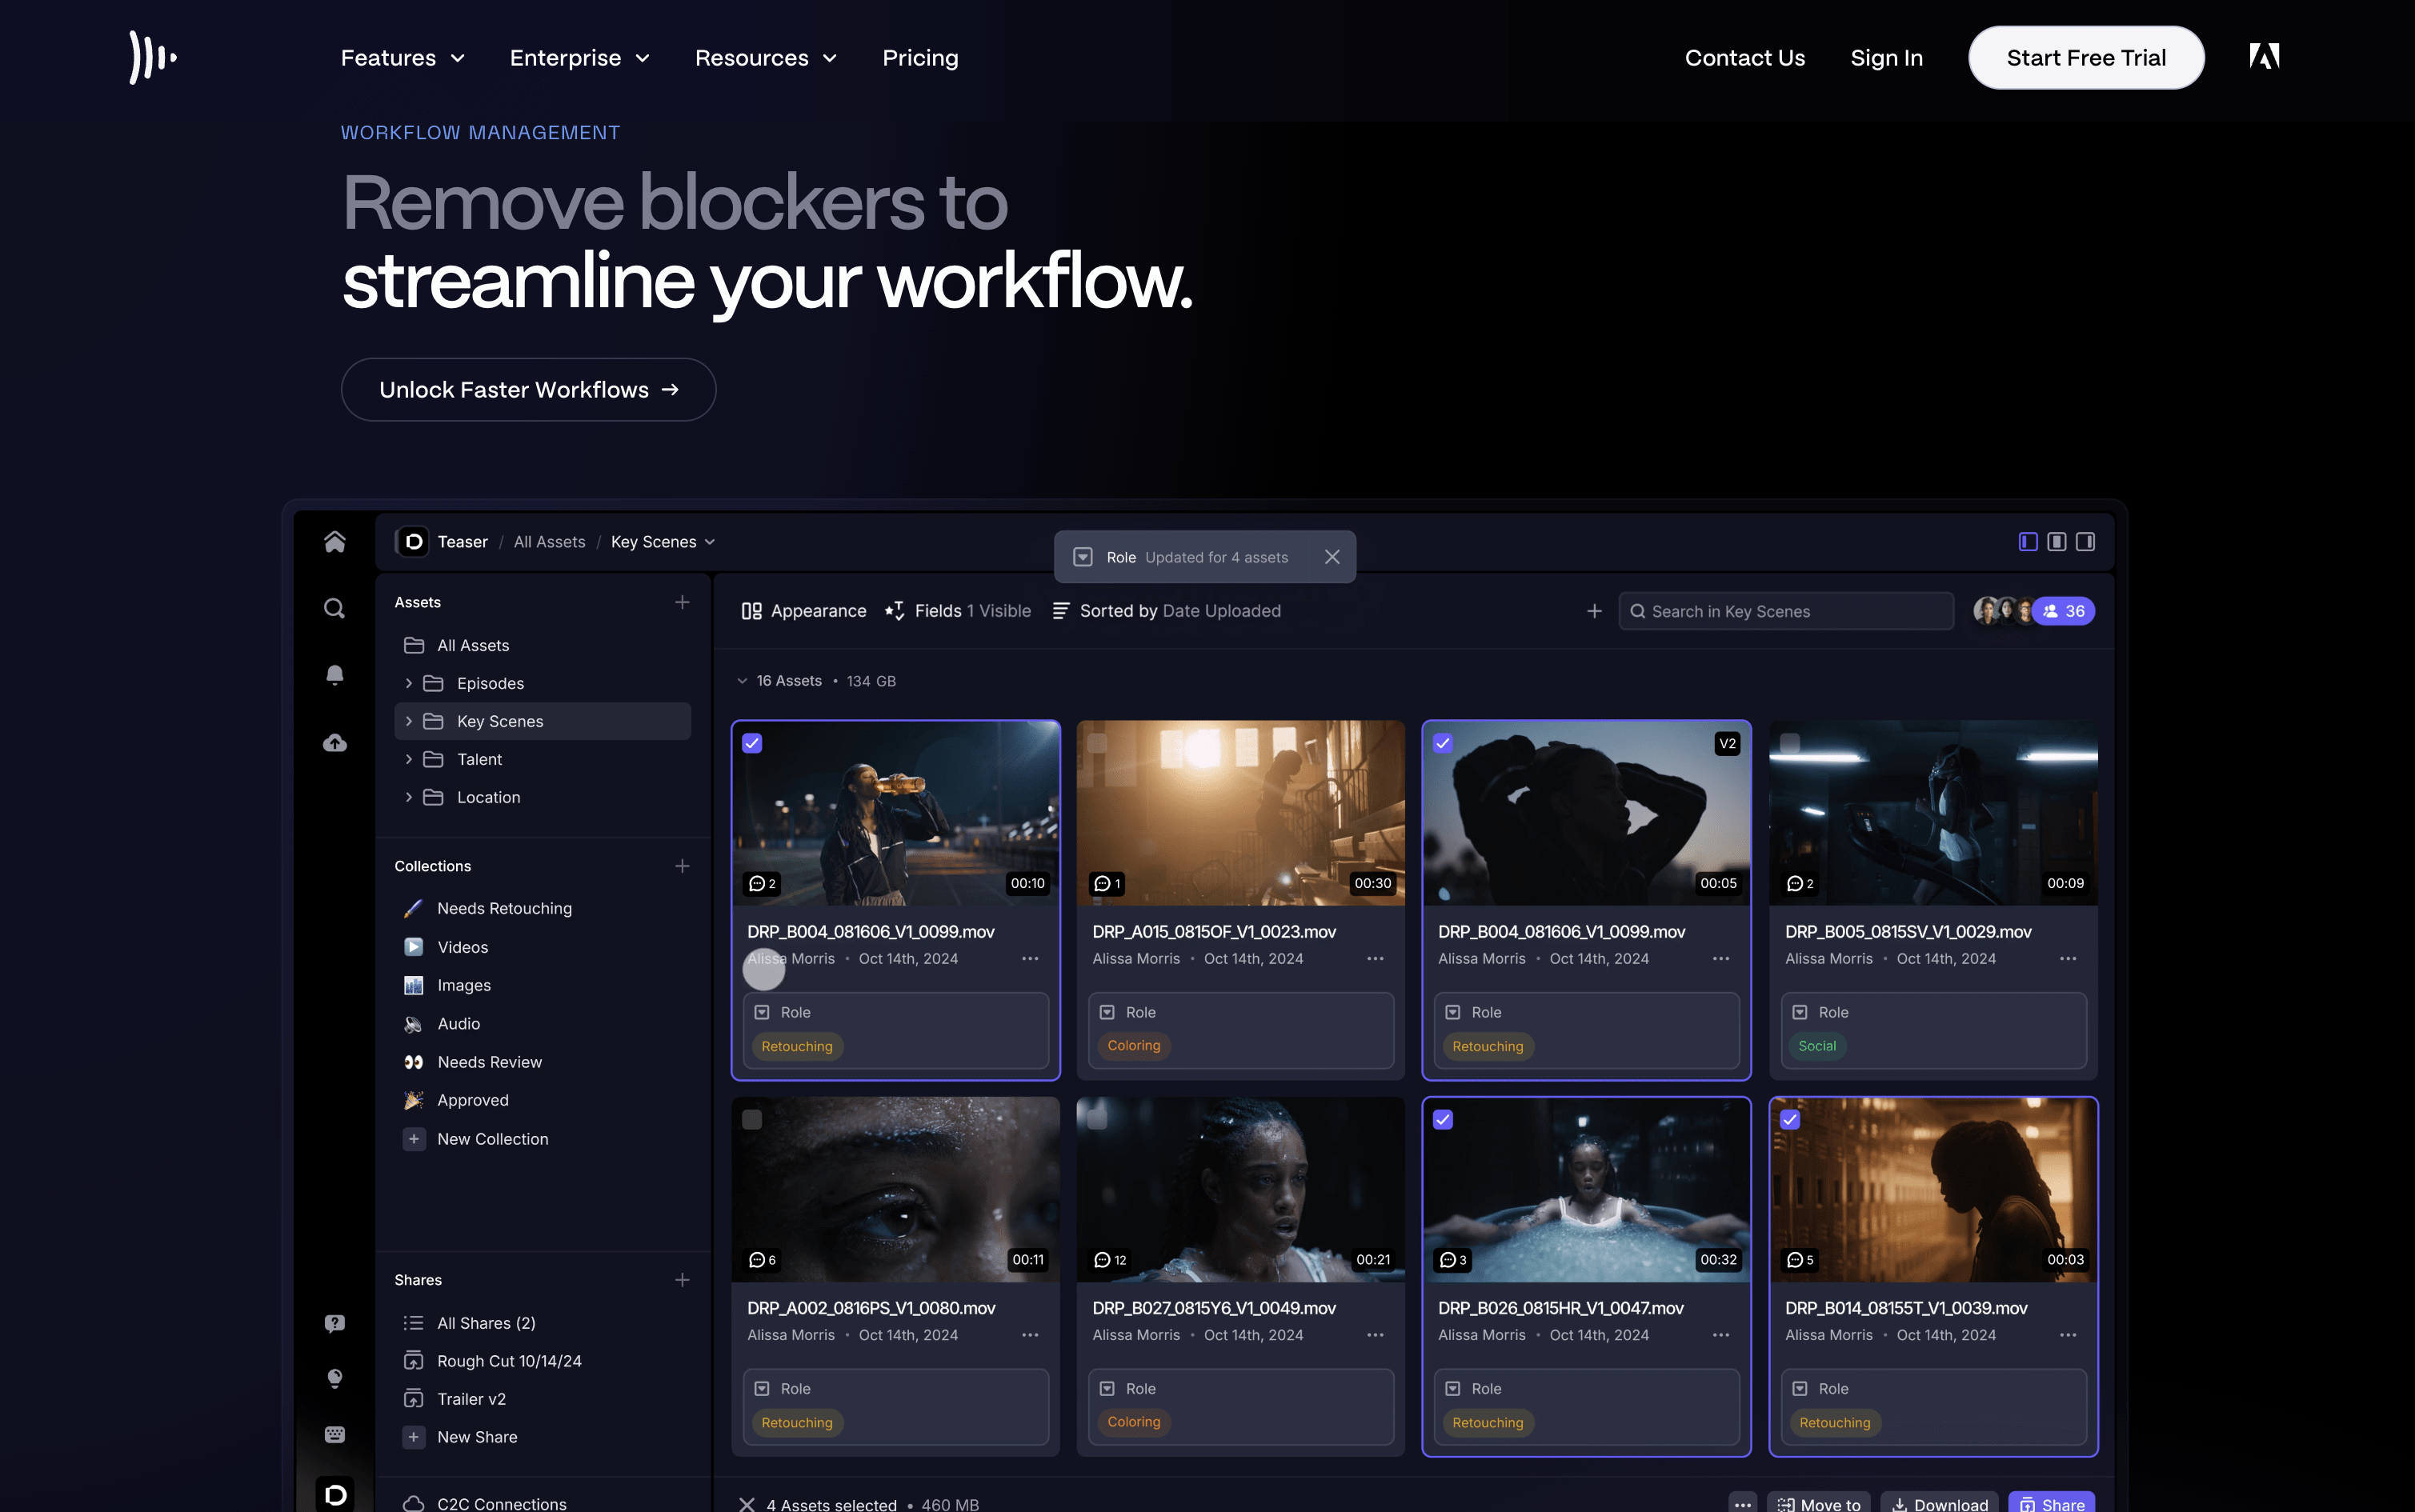Open the C2C Connections cloud item

coord(484,1503)
